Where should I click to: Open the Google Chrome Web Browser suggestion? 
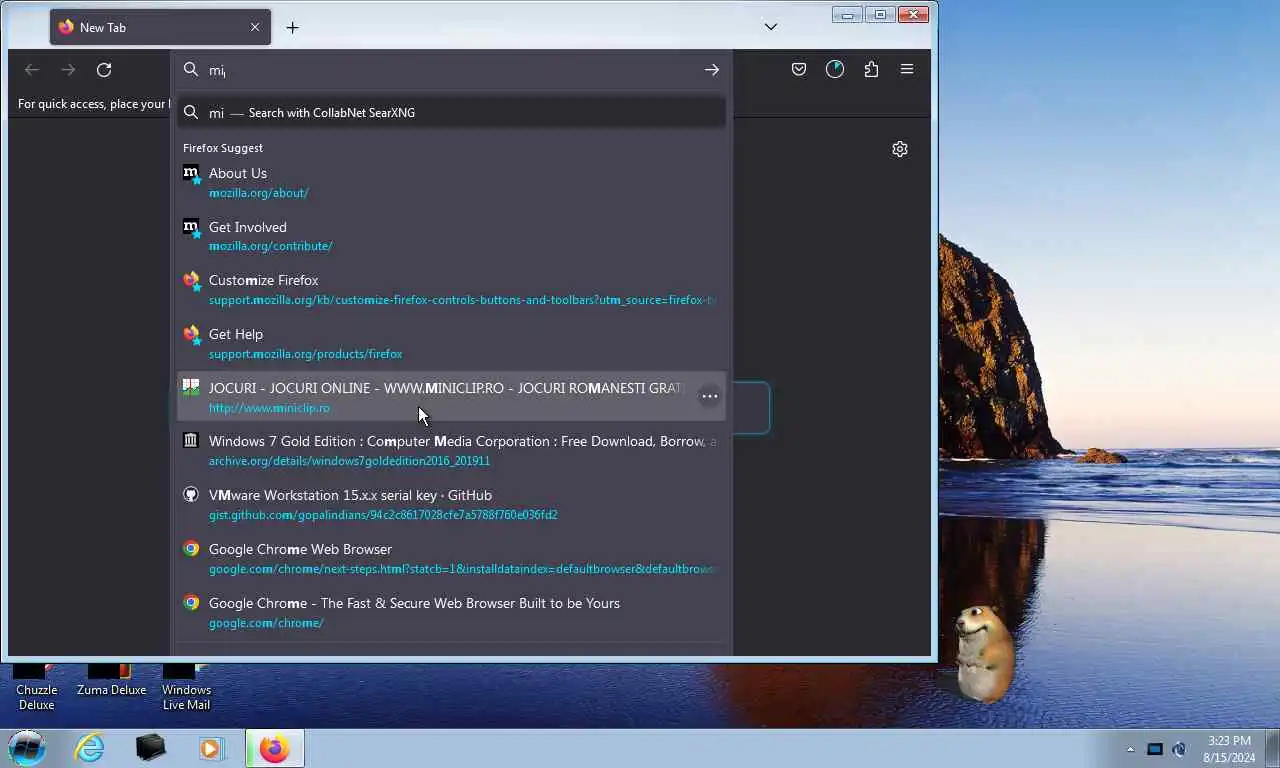coord(451,558)
